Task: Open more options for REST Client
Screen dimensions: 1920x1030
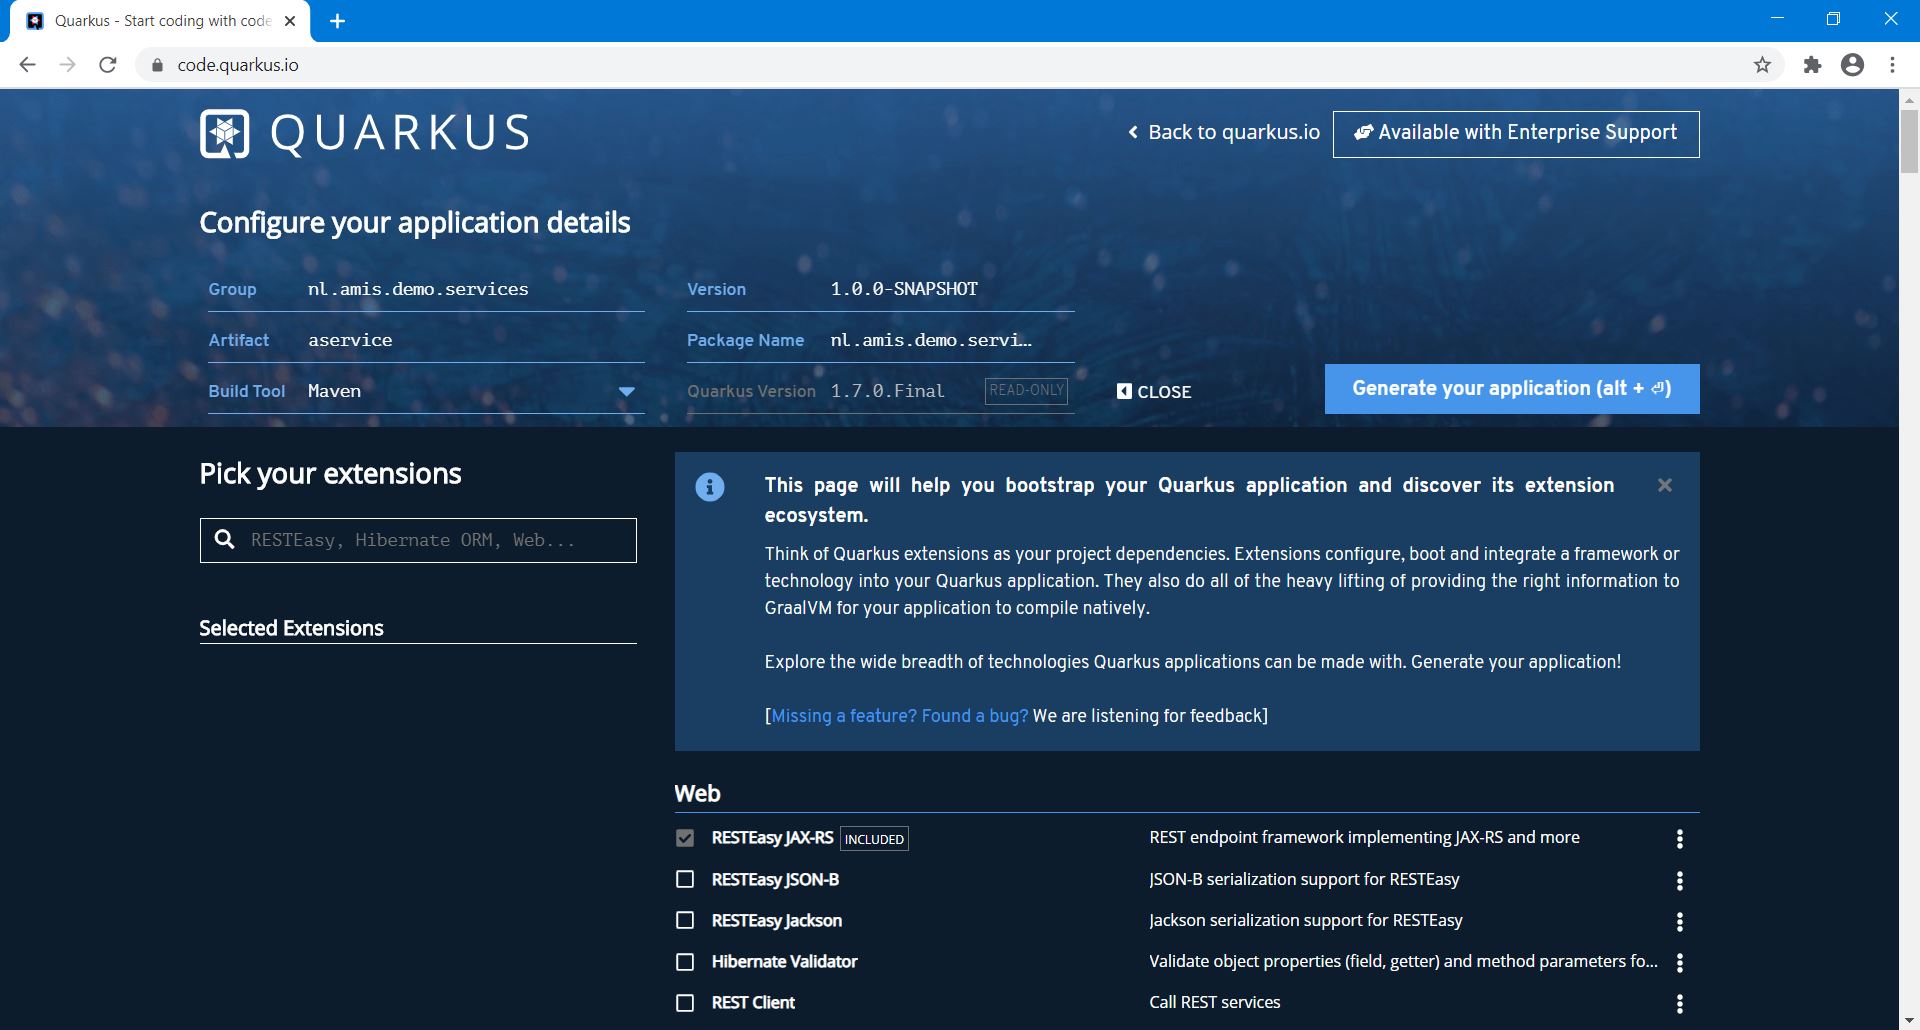Action: click(1679, 1003)
